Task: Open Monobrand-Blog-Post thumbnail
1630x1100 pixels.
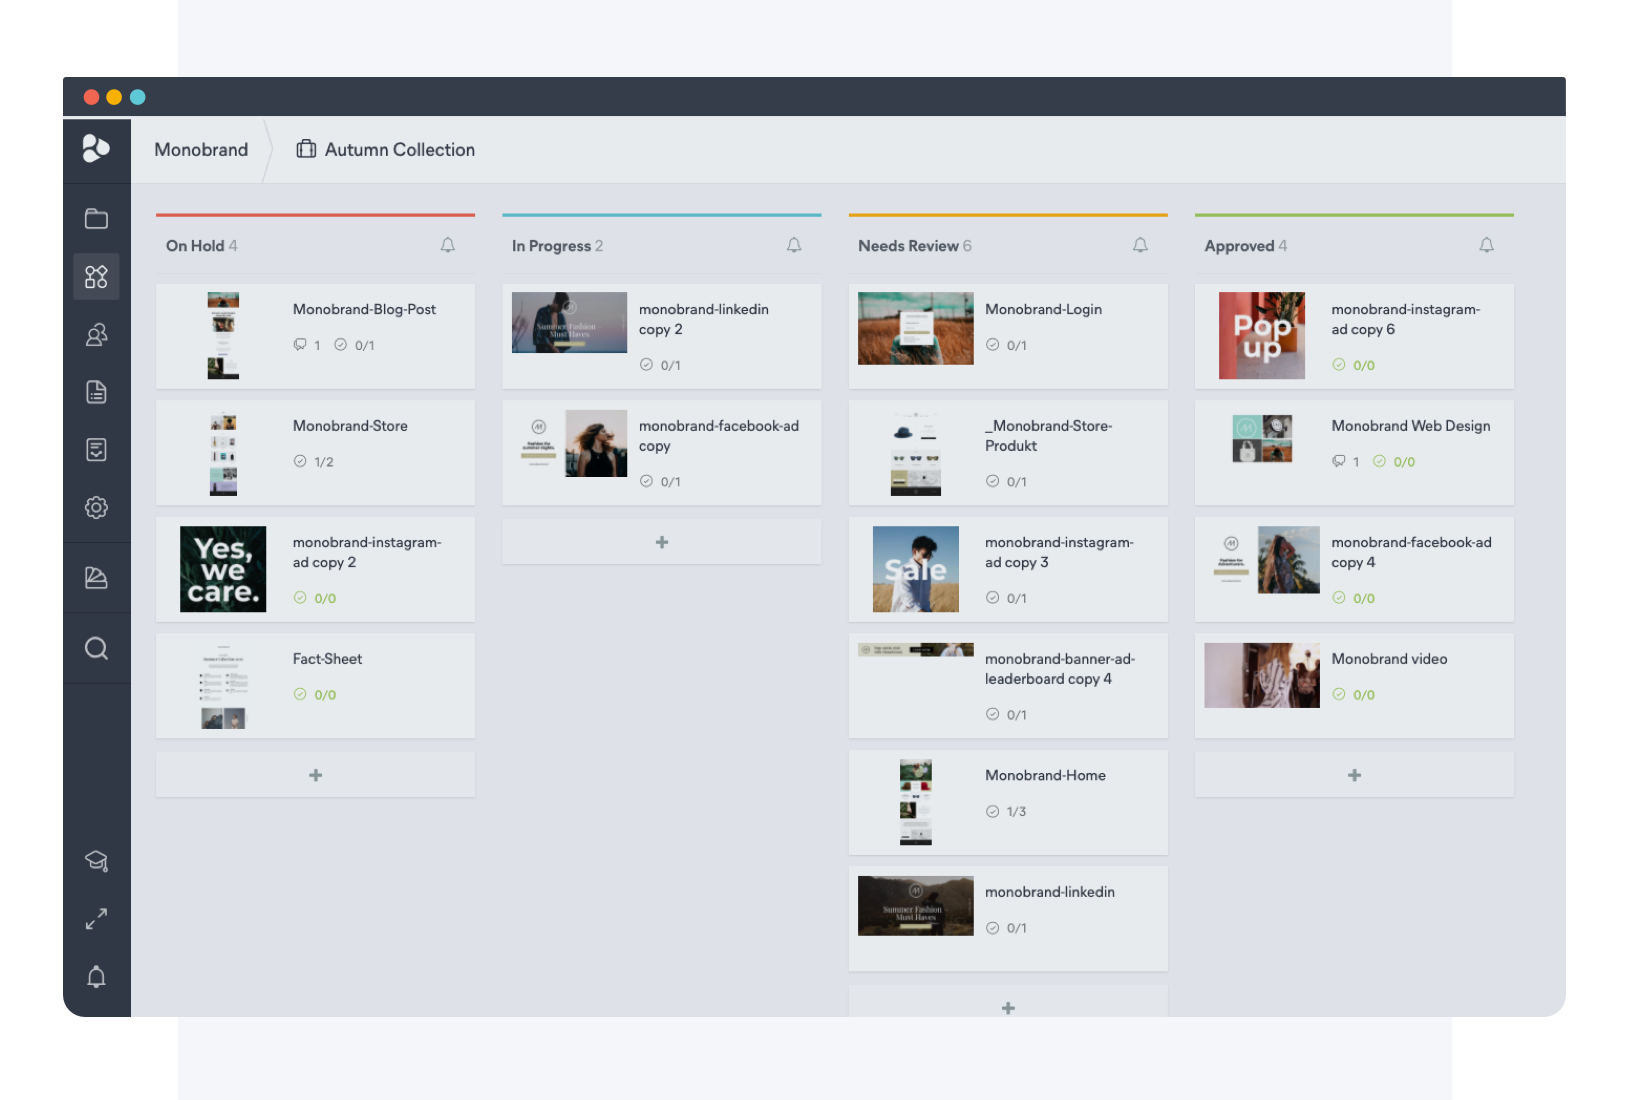Action: [223, 335]
